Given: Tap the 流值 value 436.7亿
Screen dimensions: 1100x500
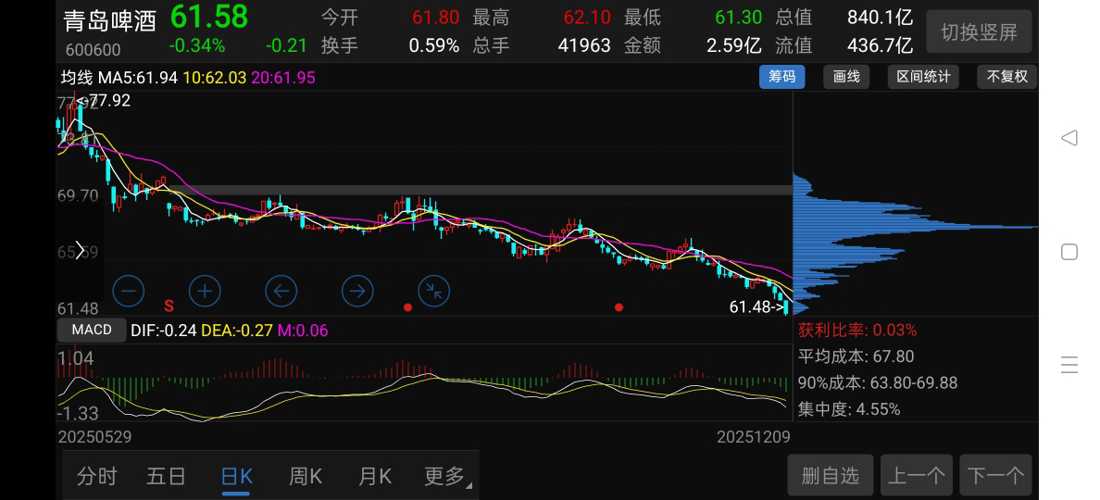Looking at the screenshot, I should coord(880,46).
